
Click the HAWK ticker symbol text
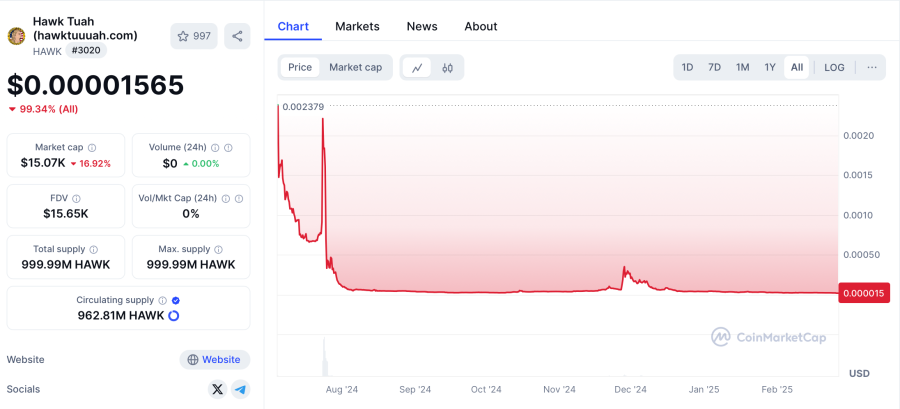pyautogui.click(x=47, y=51)
